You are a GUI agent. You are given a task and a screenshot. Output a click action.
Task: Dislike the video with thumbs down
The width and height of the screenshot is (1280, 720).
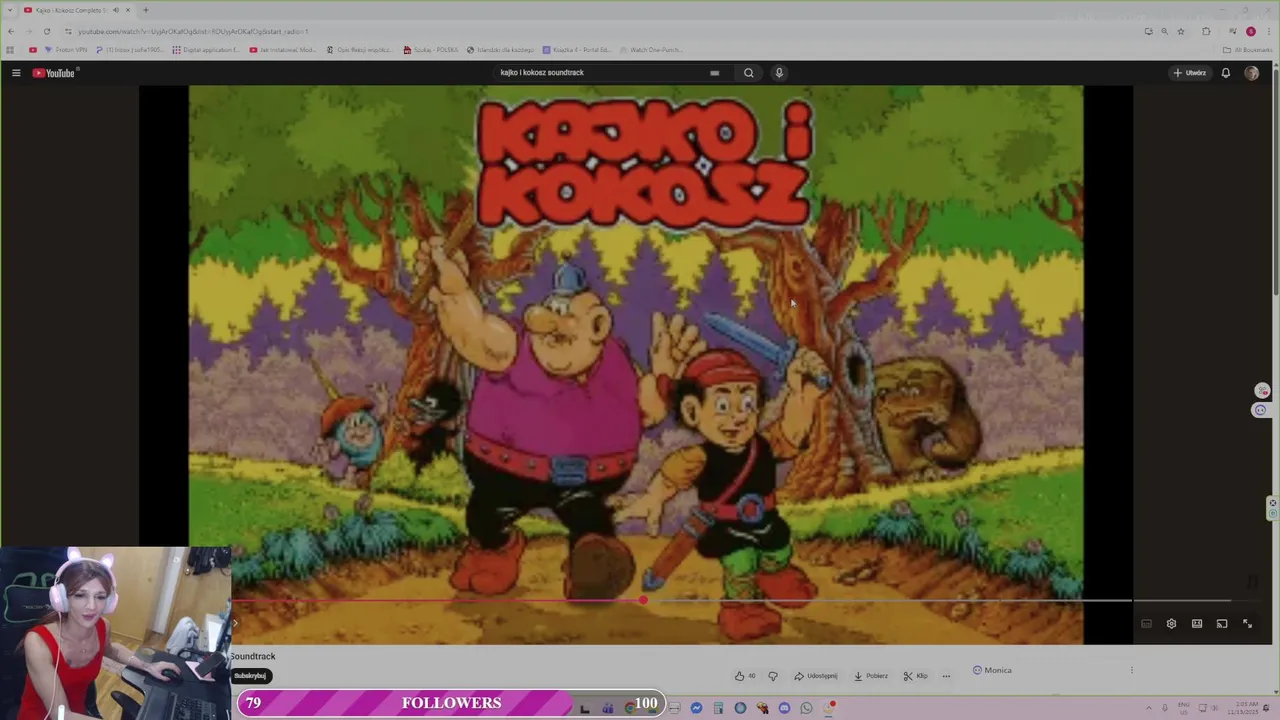773,676
